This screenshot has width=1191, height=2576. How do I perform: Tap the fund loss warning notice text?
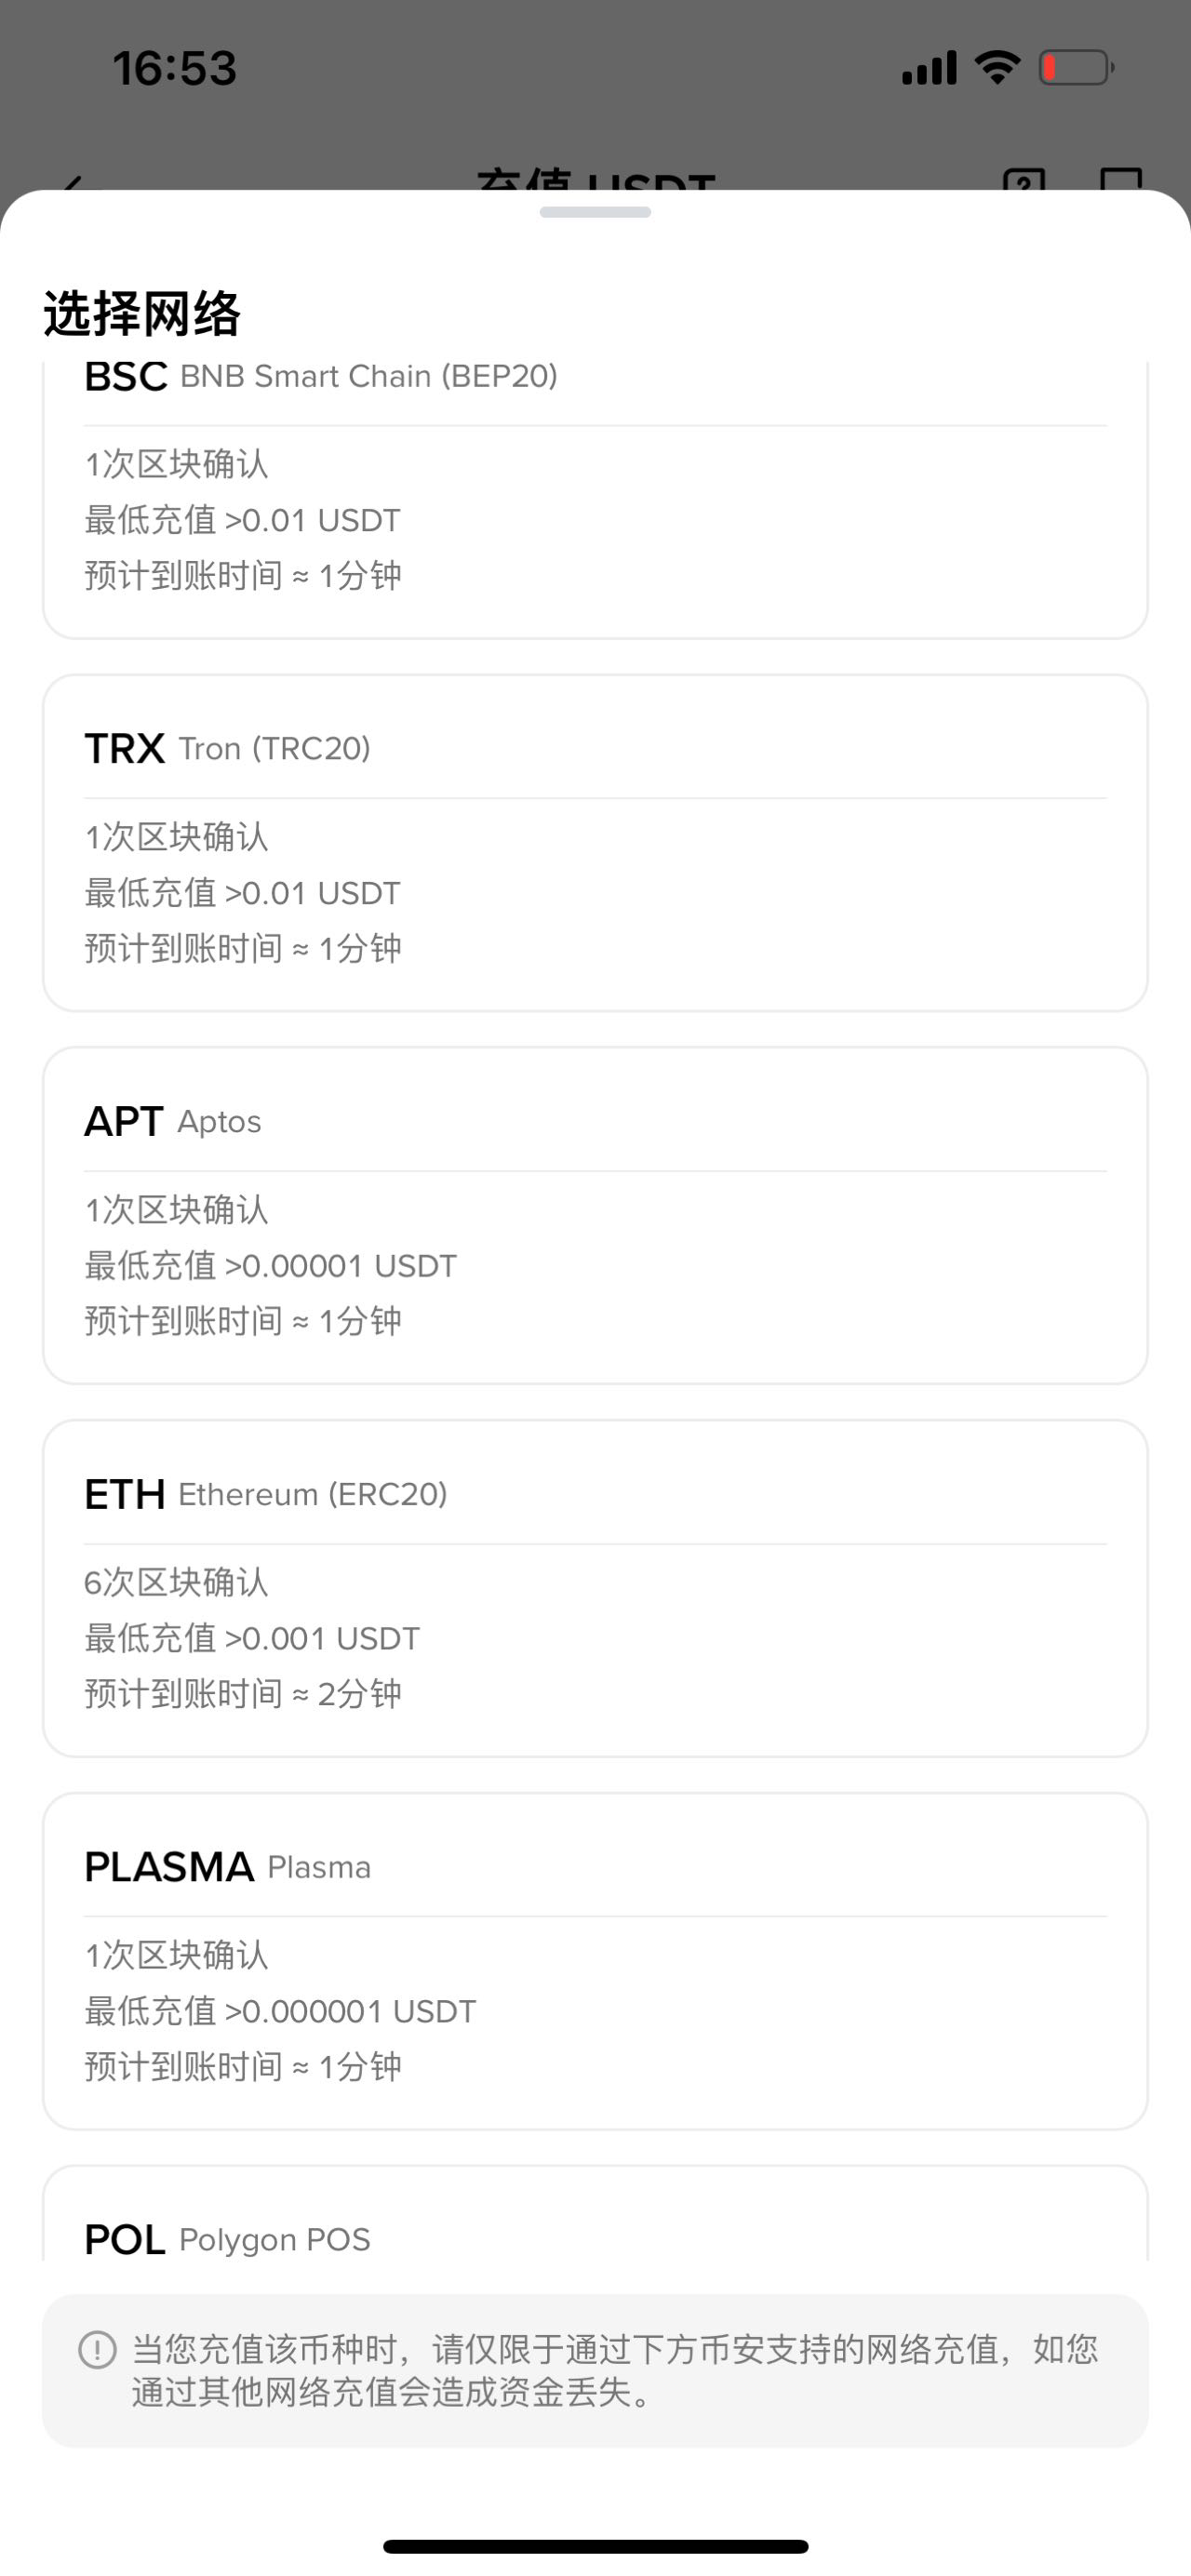click(x=615, y=2370)
